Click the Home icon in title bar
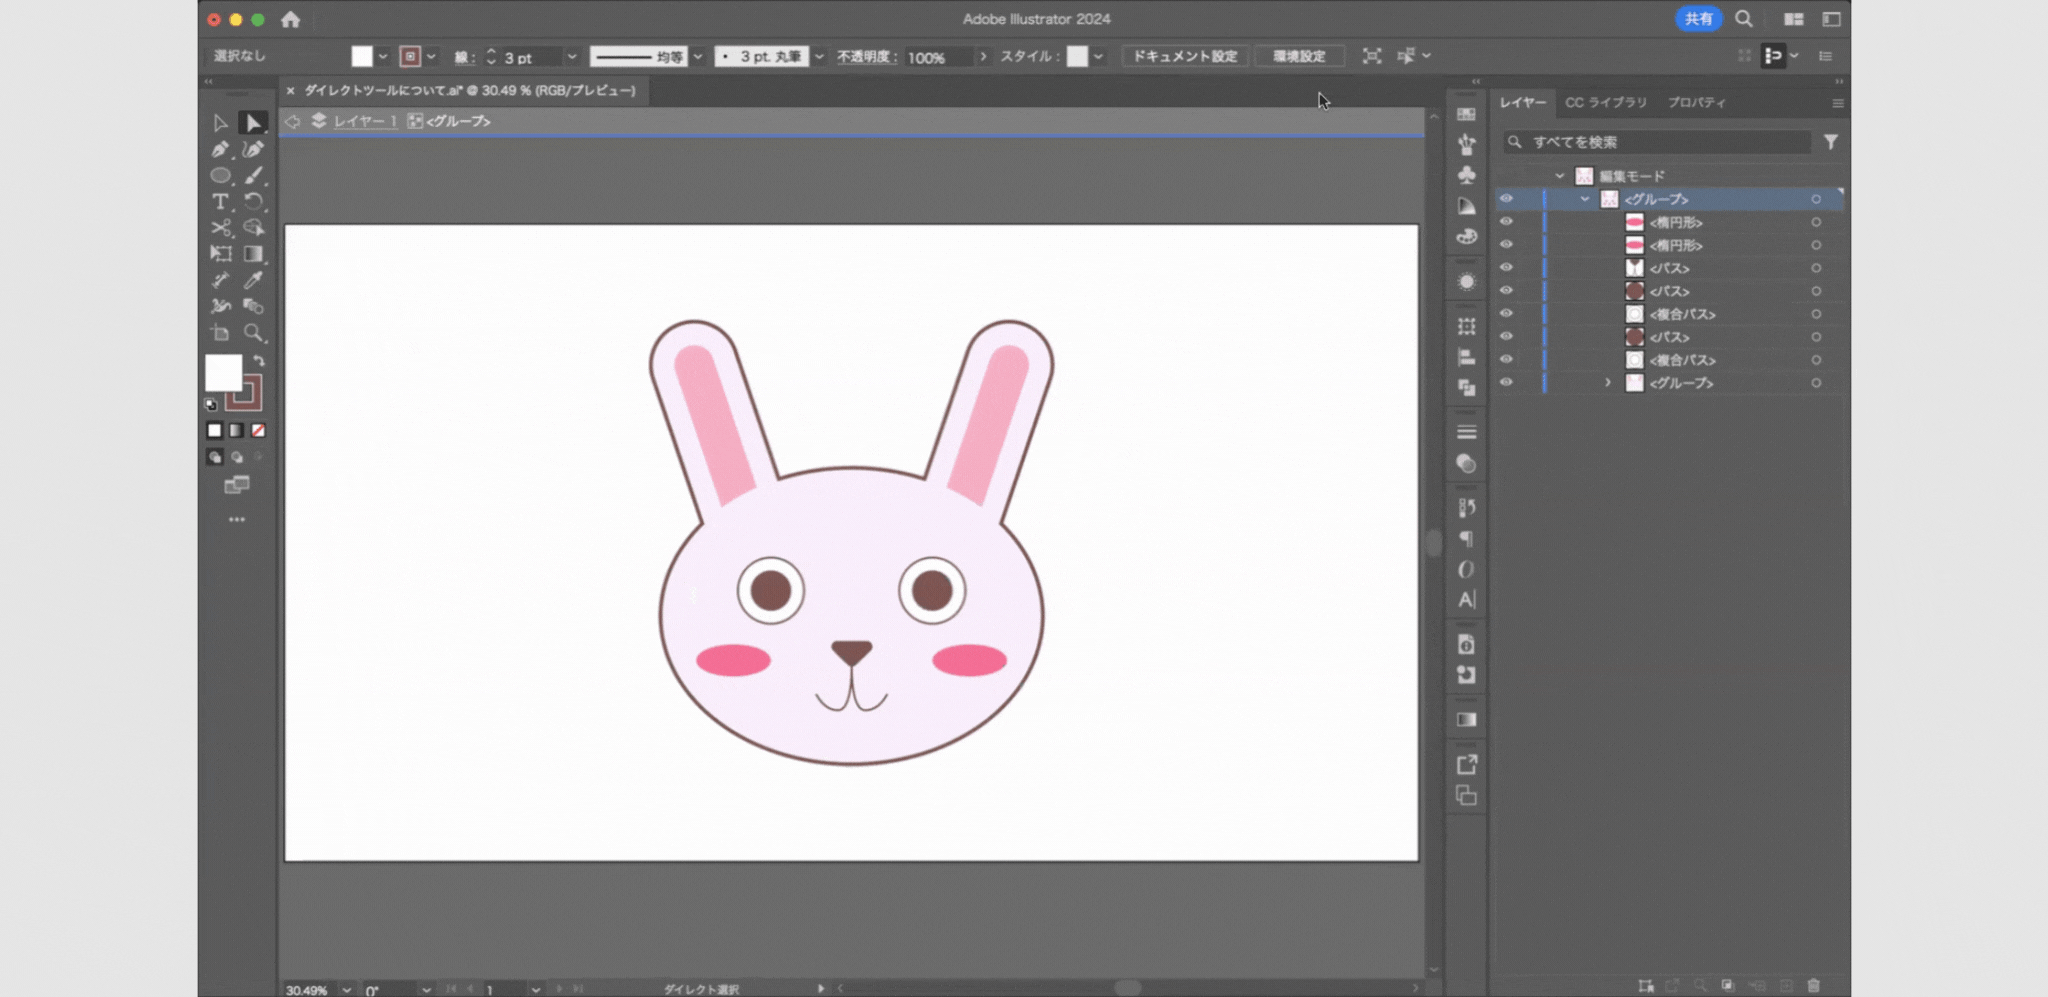The image size is (2048, 997). click(290, 19)
